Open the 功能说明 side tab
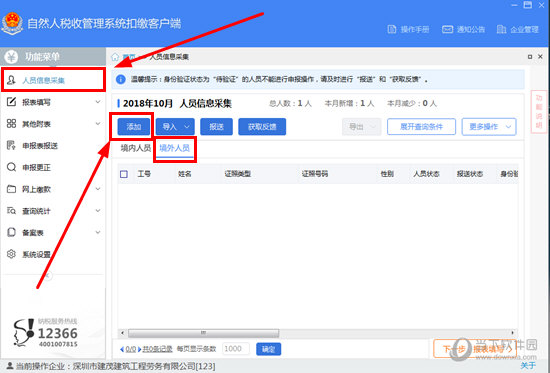550x373 pixels. [539, 112]
